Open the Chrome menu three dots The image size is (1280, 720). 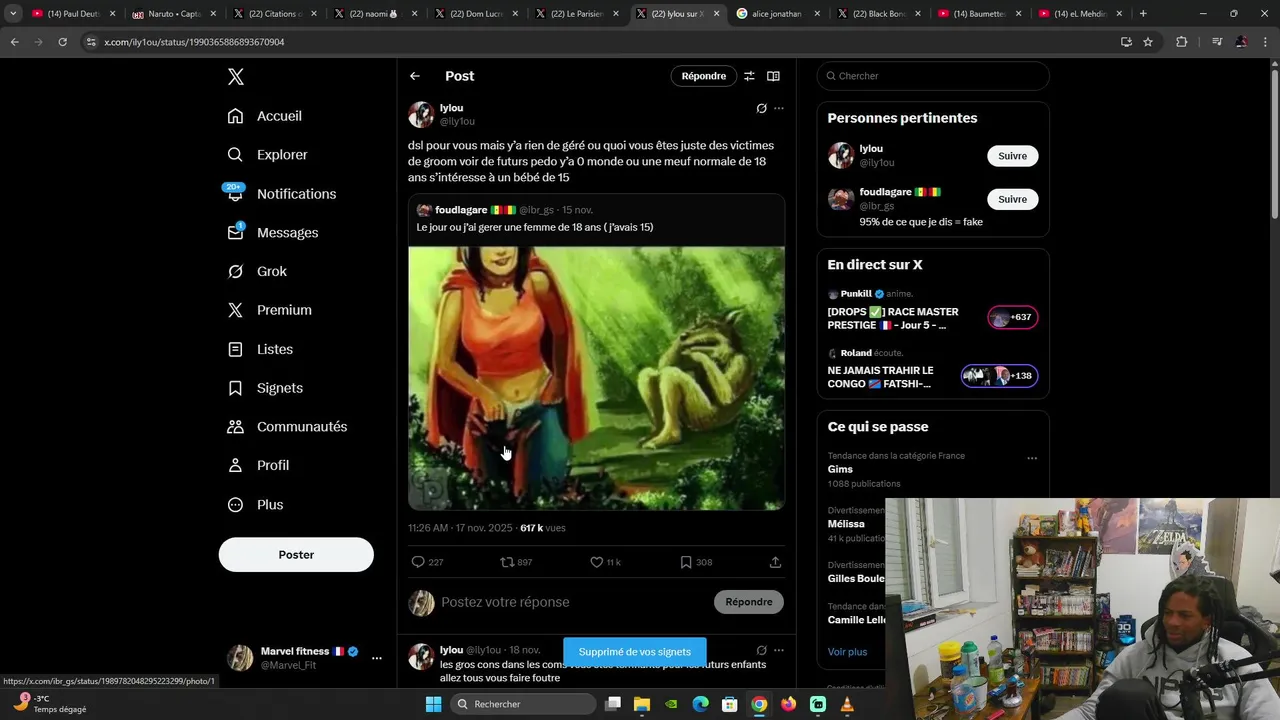pos(1265,42)
